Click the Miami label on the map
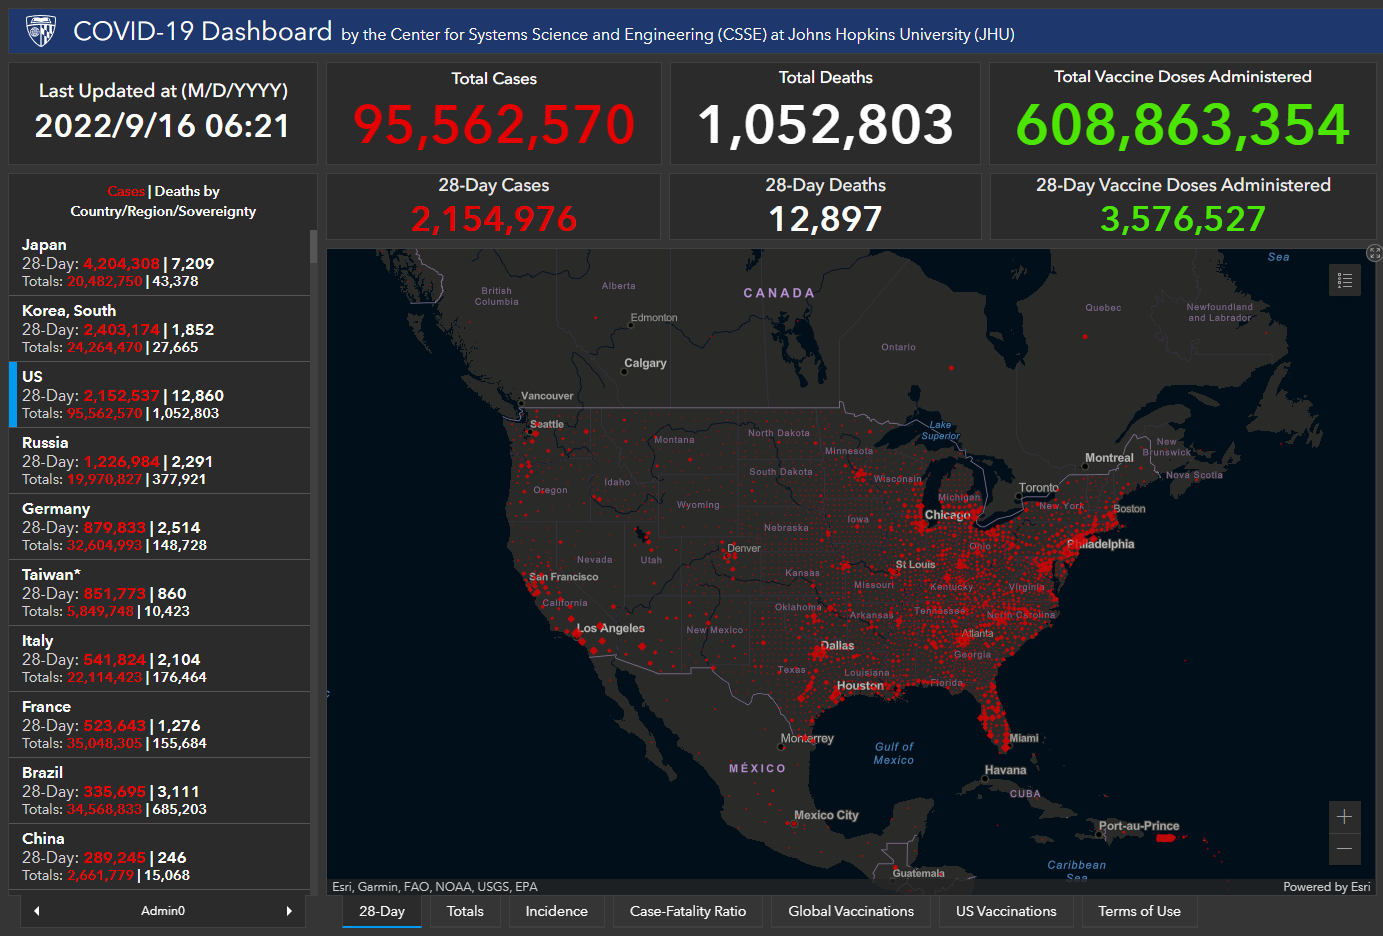The width and height of the screenshot is (1383, 936). [1024, 738]
